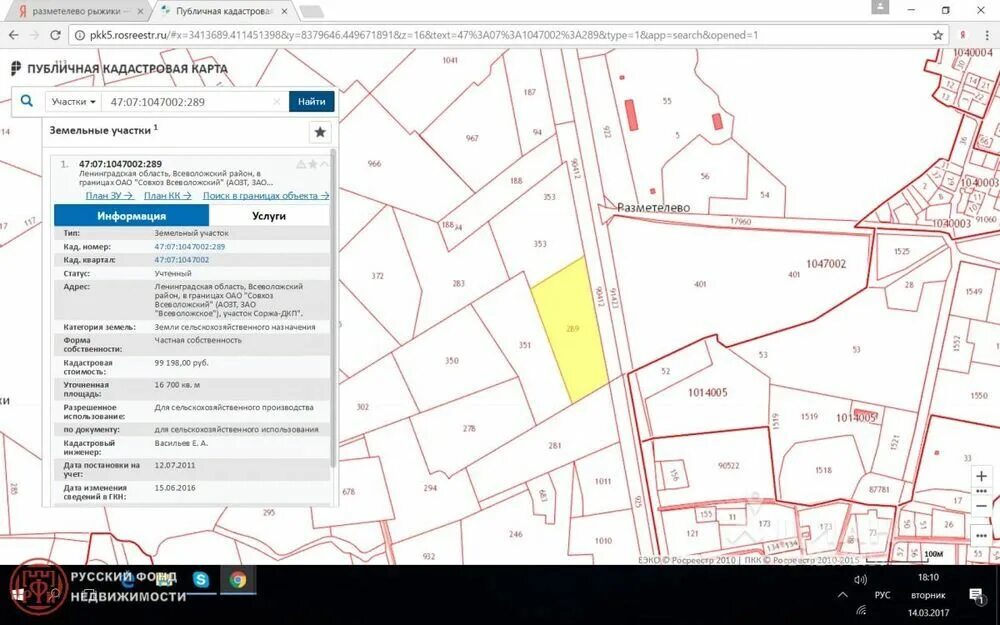Image resolution: width=1000 pixels, height=625 pixels.
Task: Open favorites with the star button
Action: tap(320, 132)
